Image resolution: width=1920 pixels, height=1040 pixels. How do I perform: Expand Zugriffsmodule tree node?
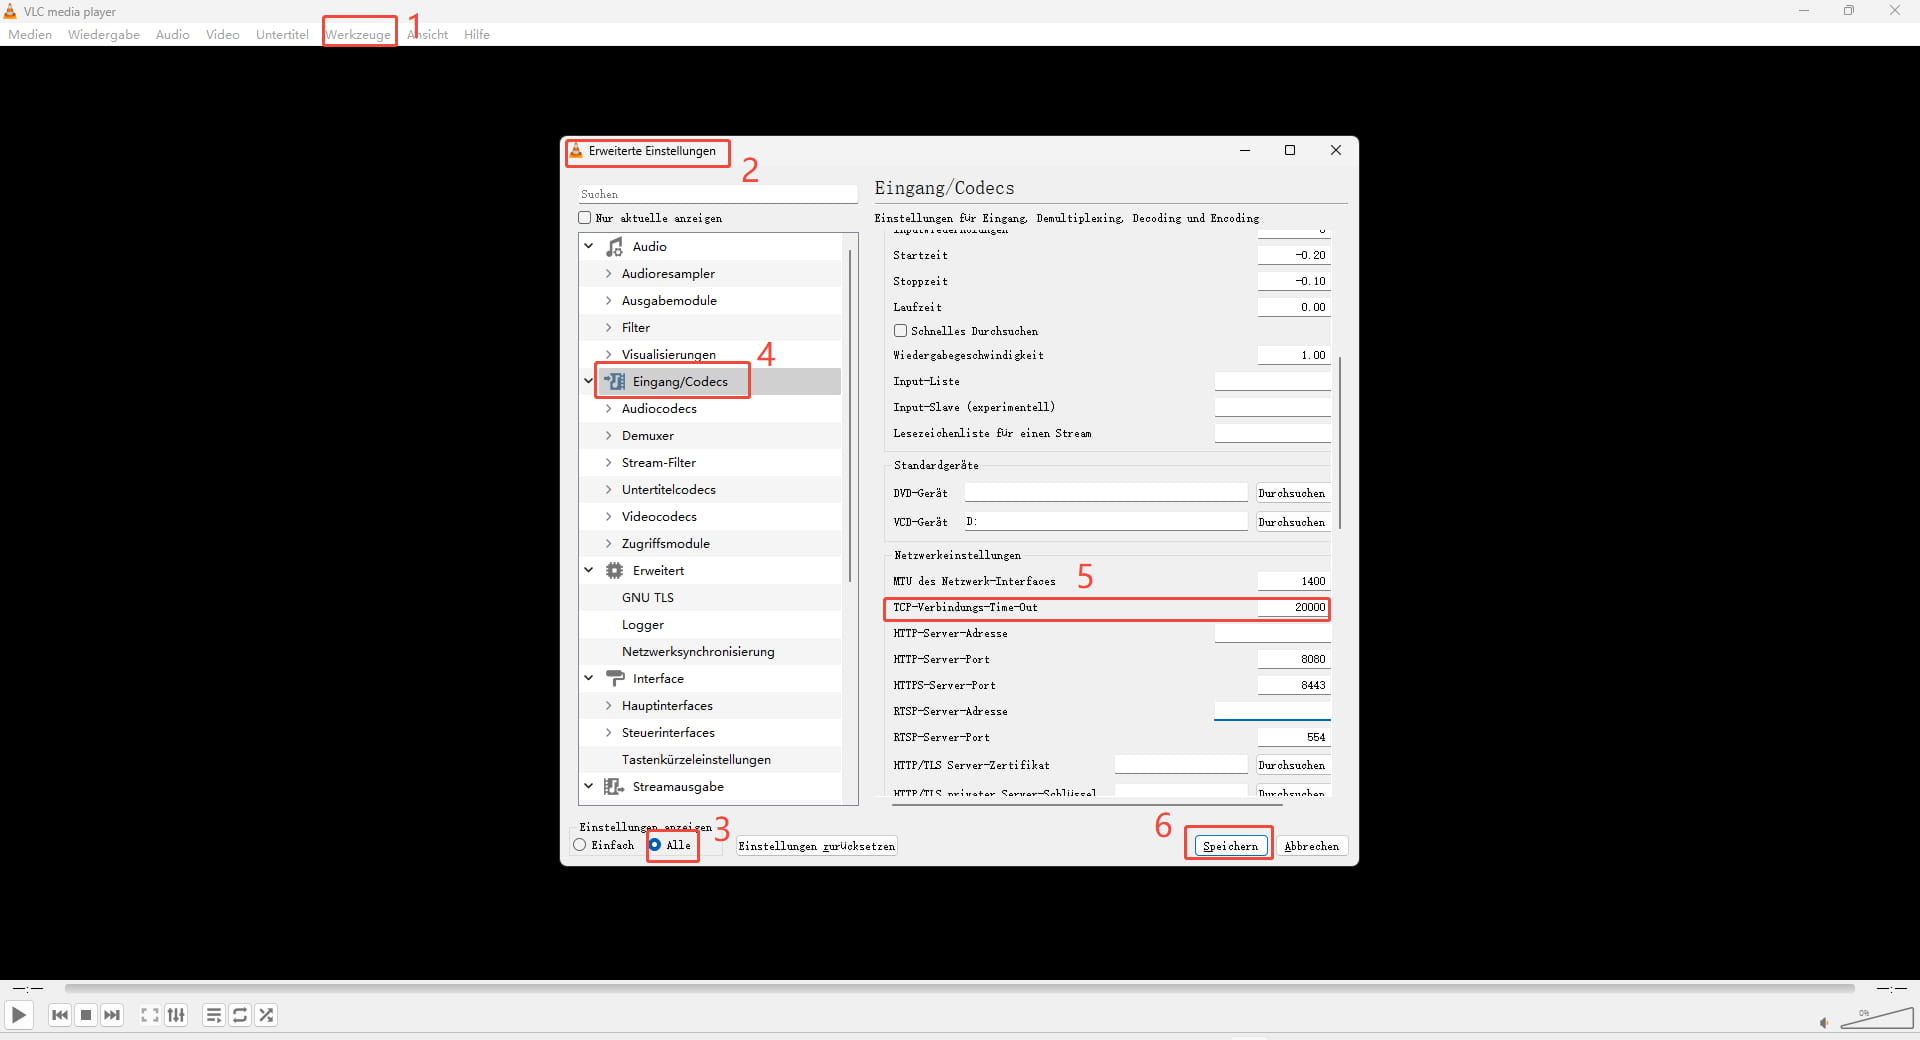(608, 544)
